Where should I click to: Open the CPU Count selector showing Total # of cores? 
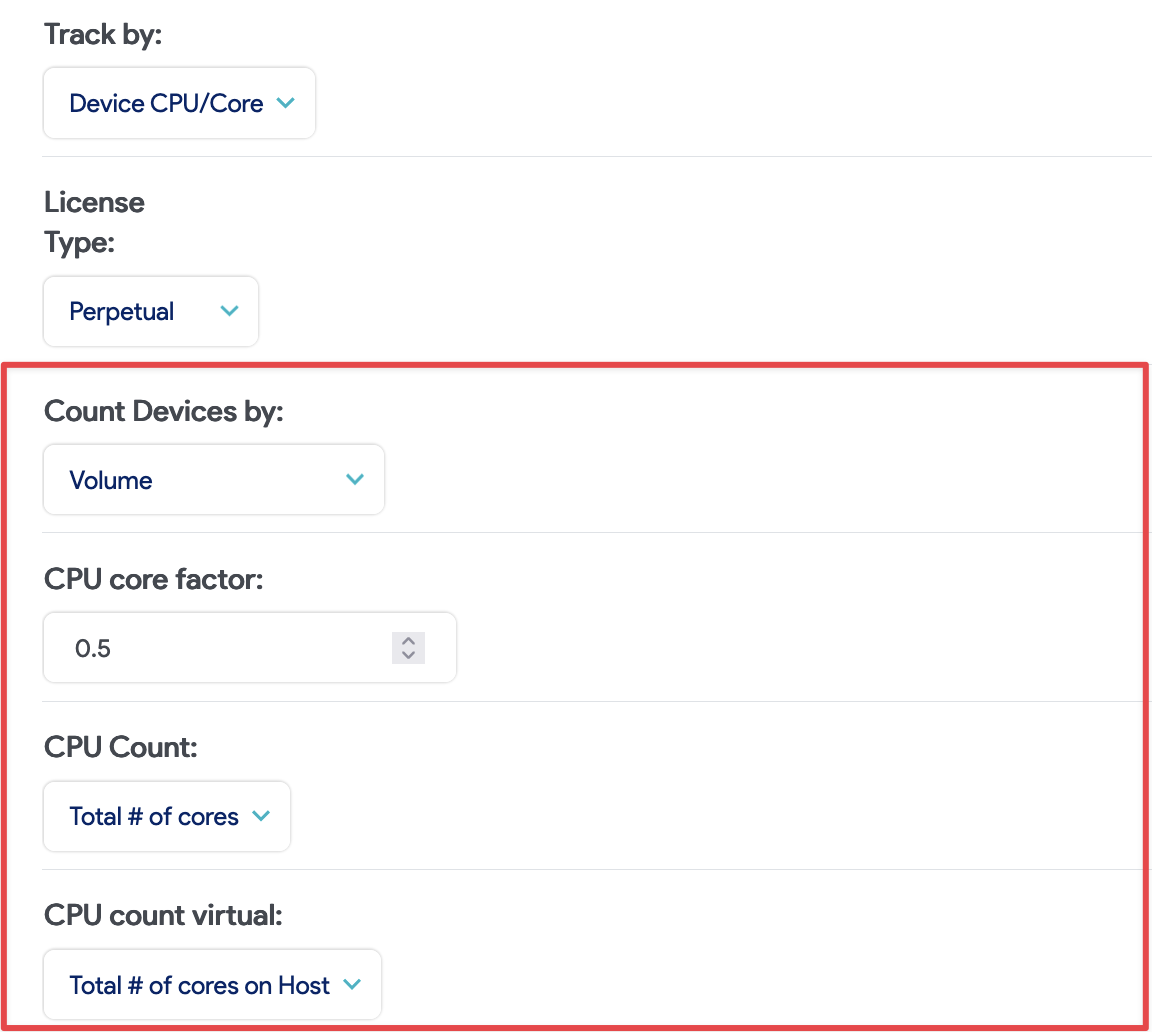tap(166, 816)
